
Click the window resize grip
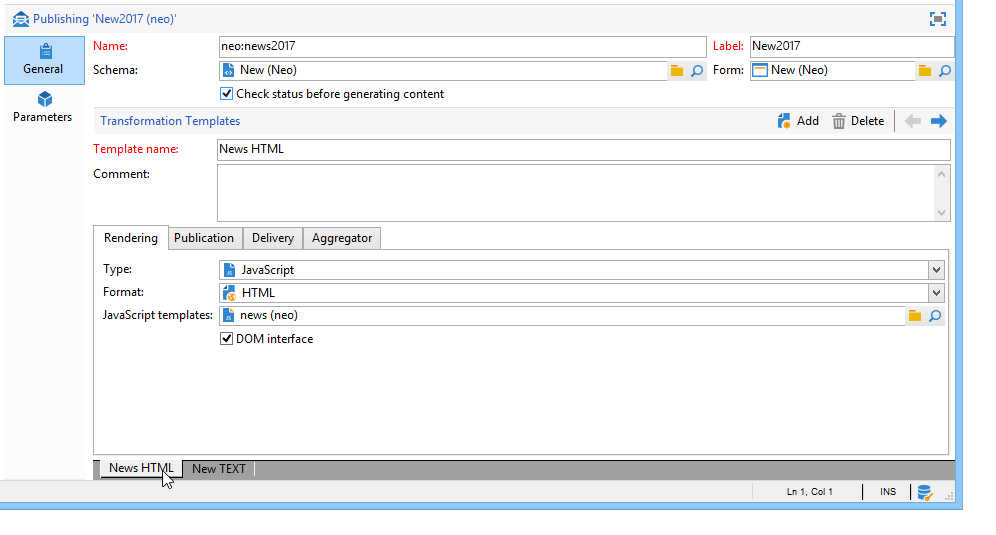click(x=949, y=497)
